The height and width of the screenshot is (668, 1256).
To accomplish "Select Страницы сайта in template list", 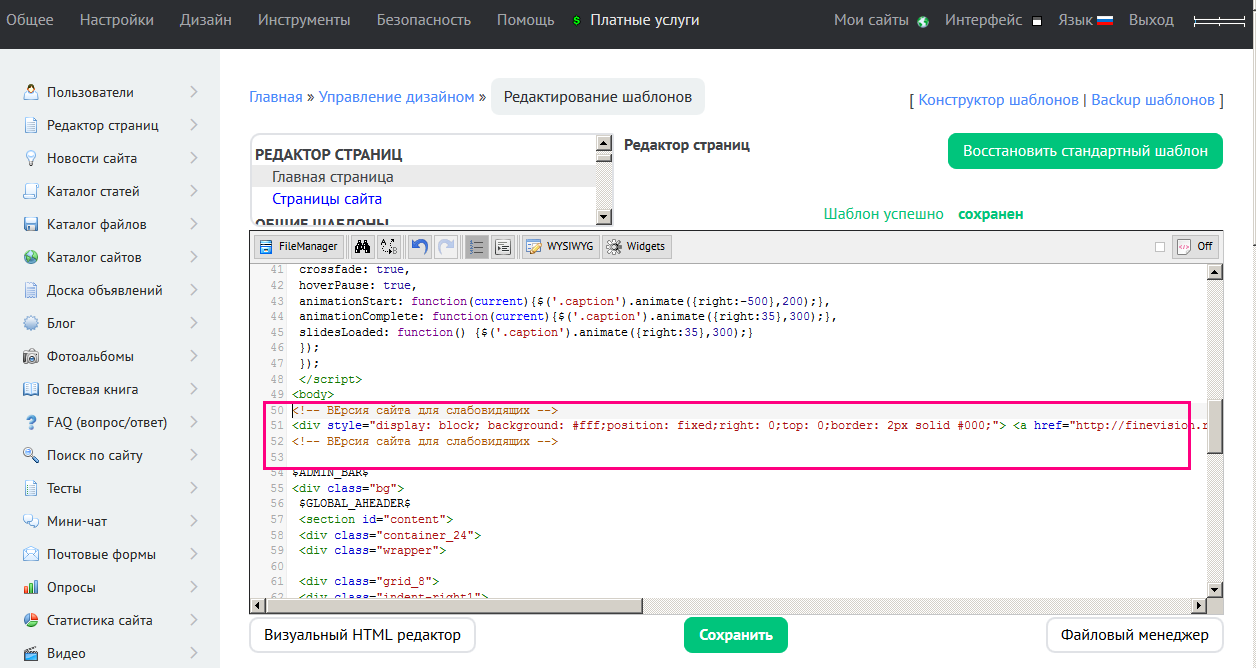I will tap(327, 199).
